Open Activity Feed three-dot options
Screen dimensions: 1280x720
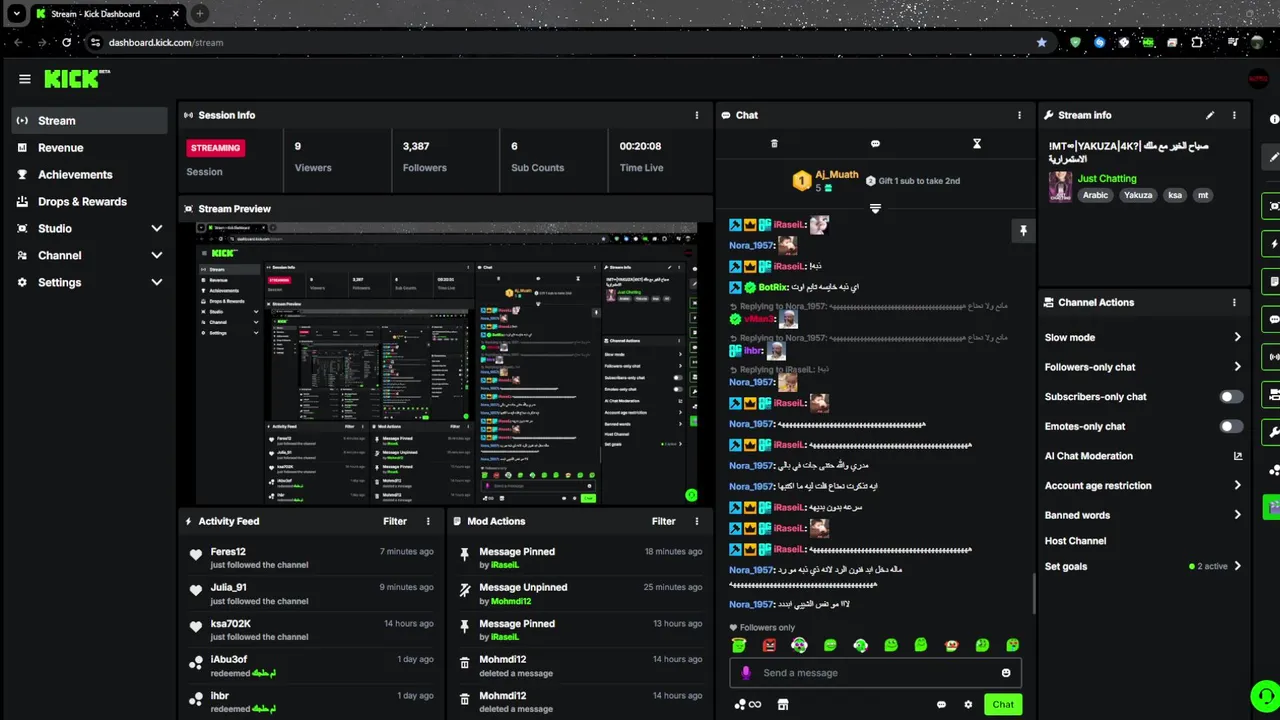[428, 521]
